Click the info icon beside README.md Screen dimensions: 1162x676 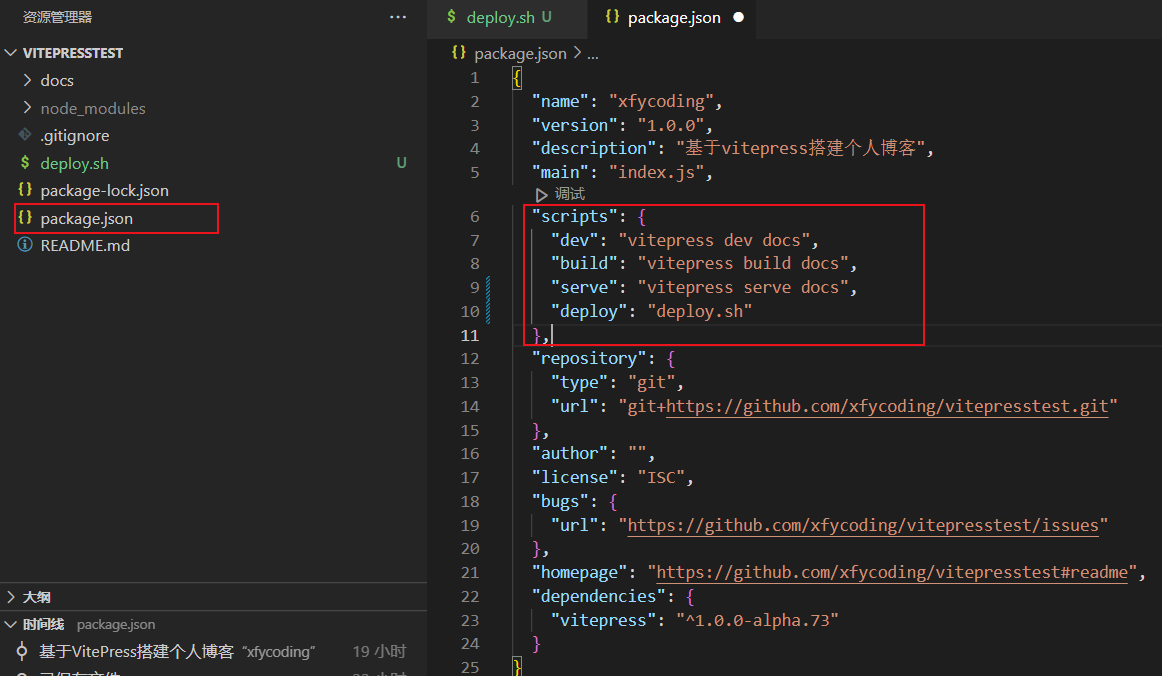pyautogui.click(x=25, y=245)
